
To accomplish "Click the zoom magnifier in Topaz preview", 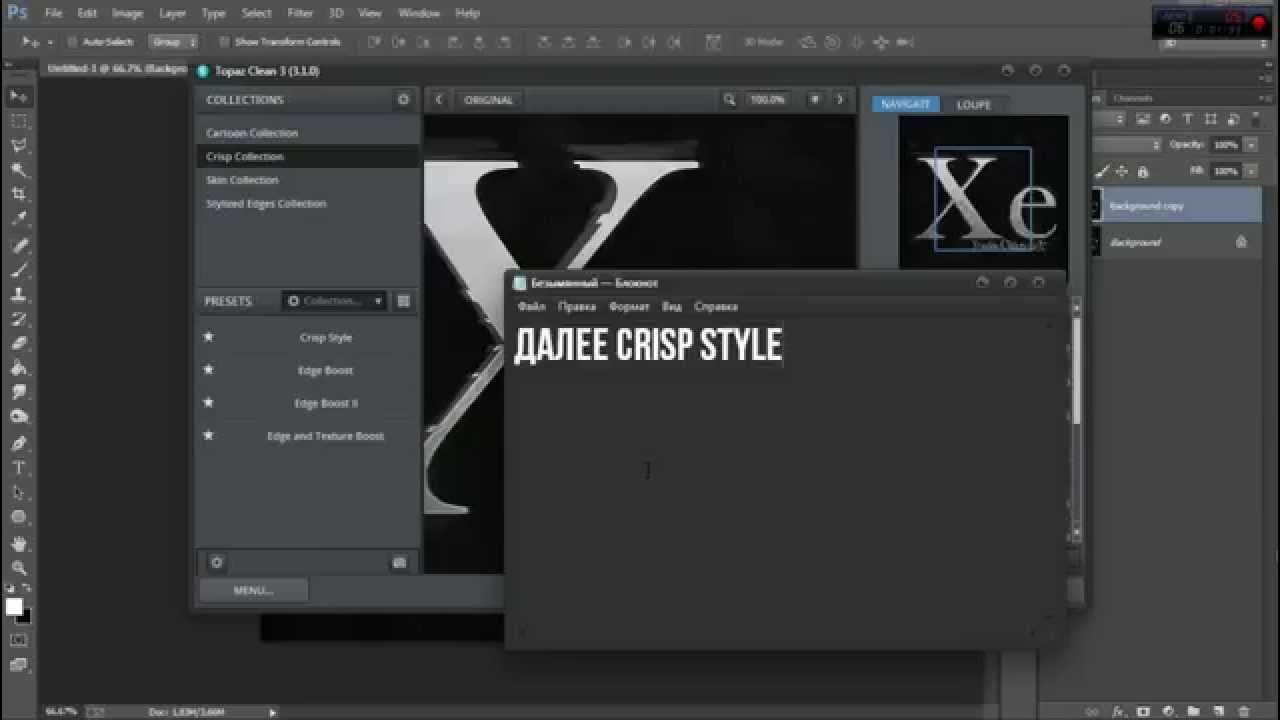I will click(730, 100).
